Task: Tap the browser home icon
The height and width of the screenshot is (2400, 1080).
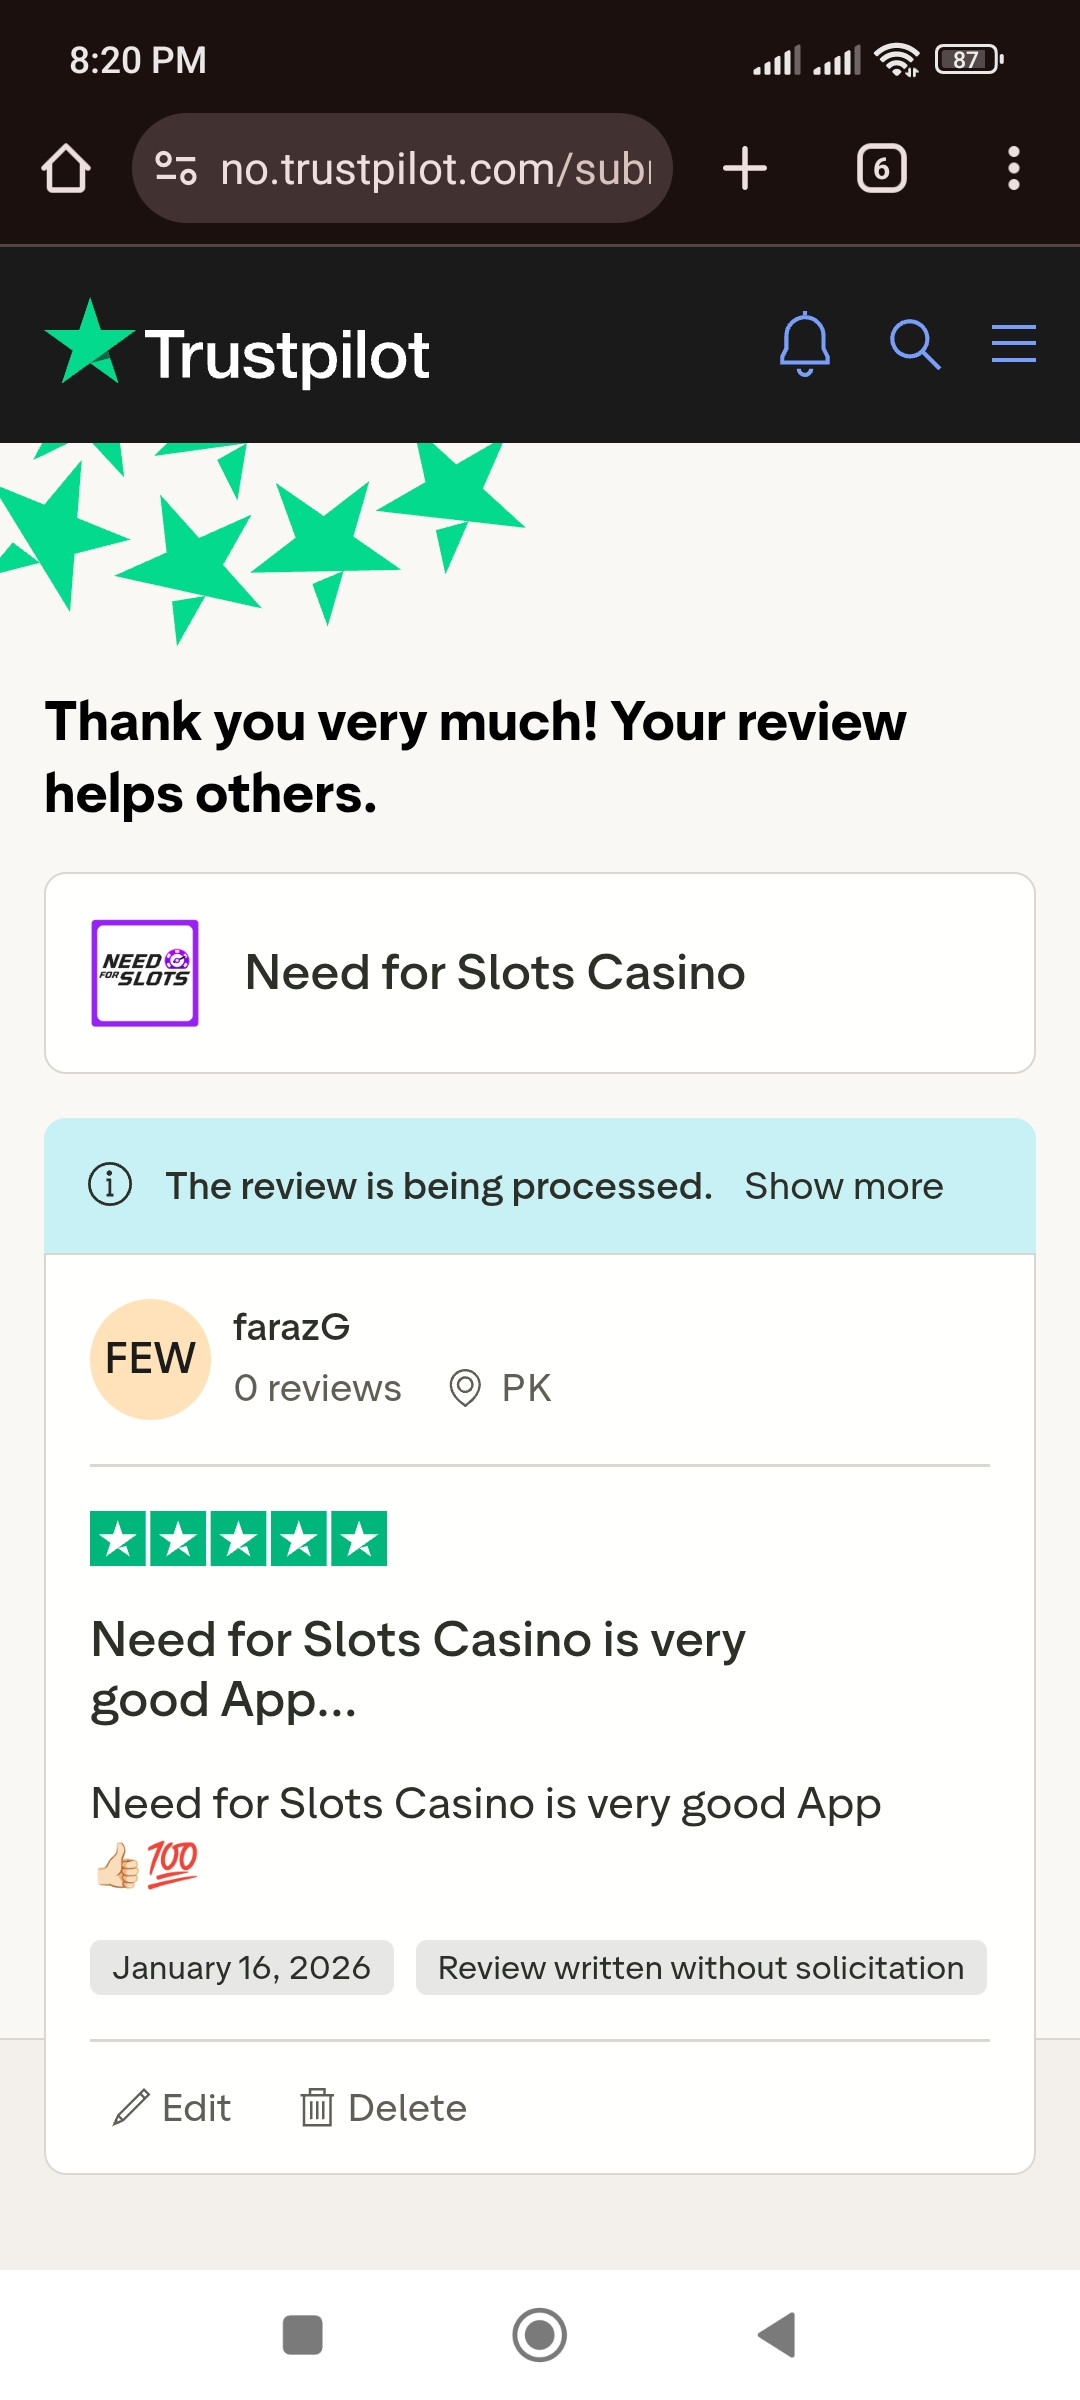Action: click(66, 168)
